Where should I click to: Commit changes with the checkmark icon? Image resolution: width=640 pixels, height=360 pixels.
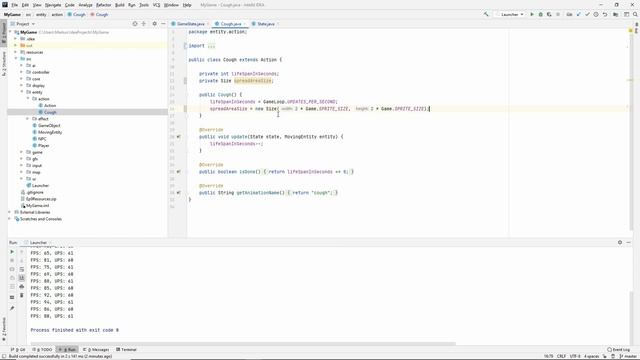pos(587,14)
